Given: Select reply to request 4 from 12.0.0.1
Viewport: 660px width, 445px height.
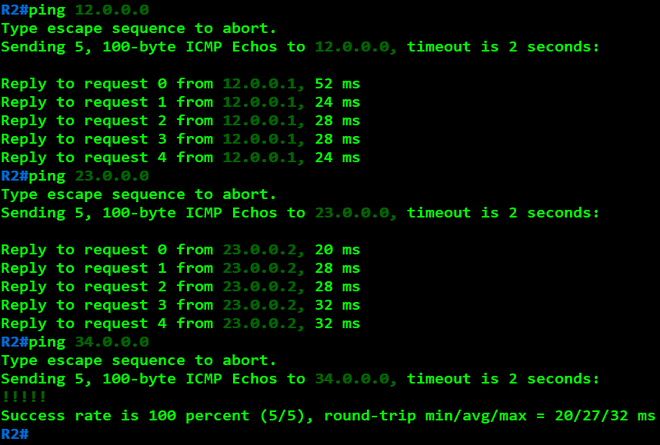Looking at the screenshot, I should pos(180,157).
